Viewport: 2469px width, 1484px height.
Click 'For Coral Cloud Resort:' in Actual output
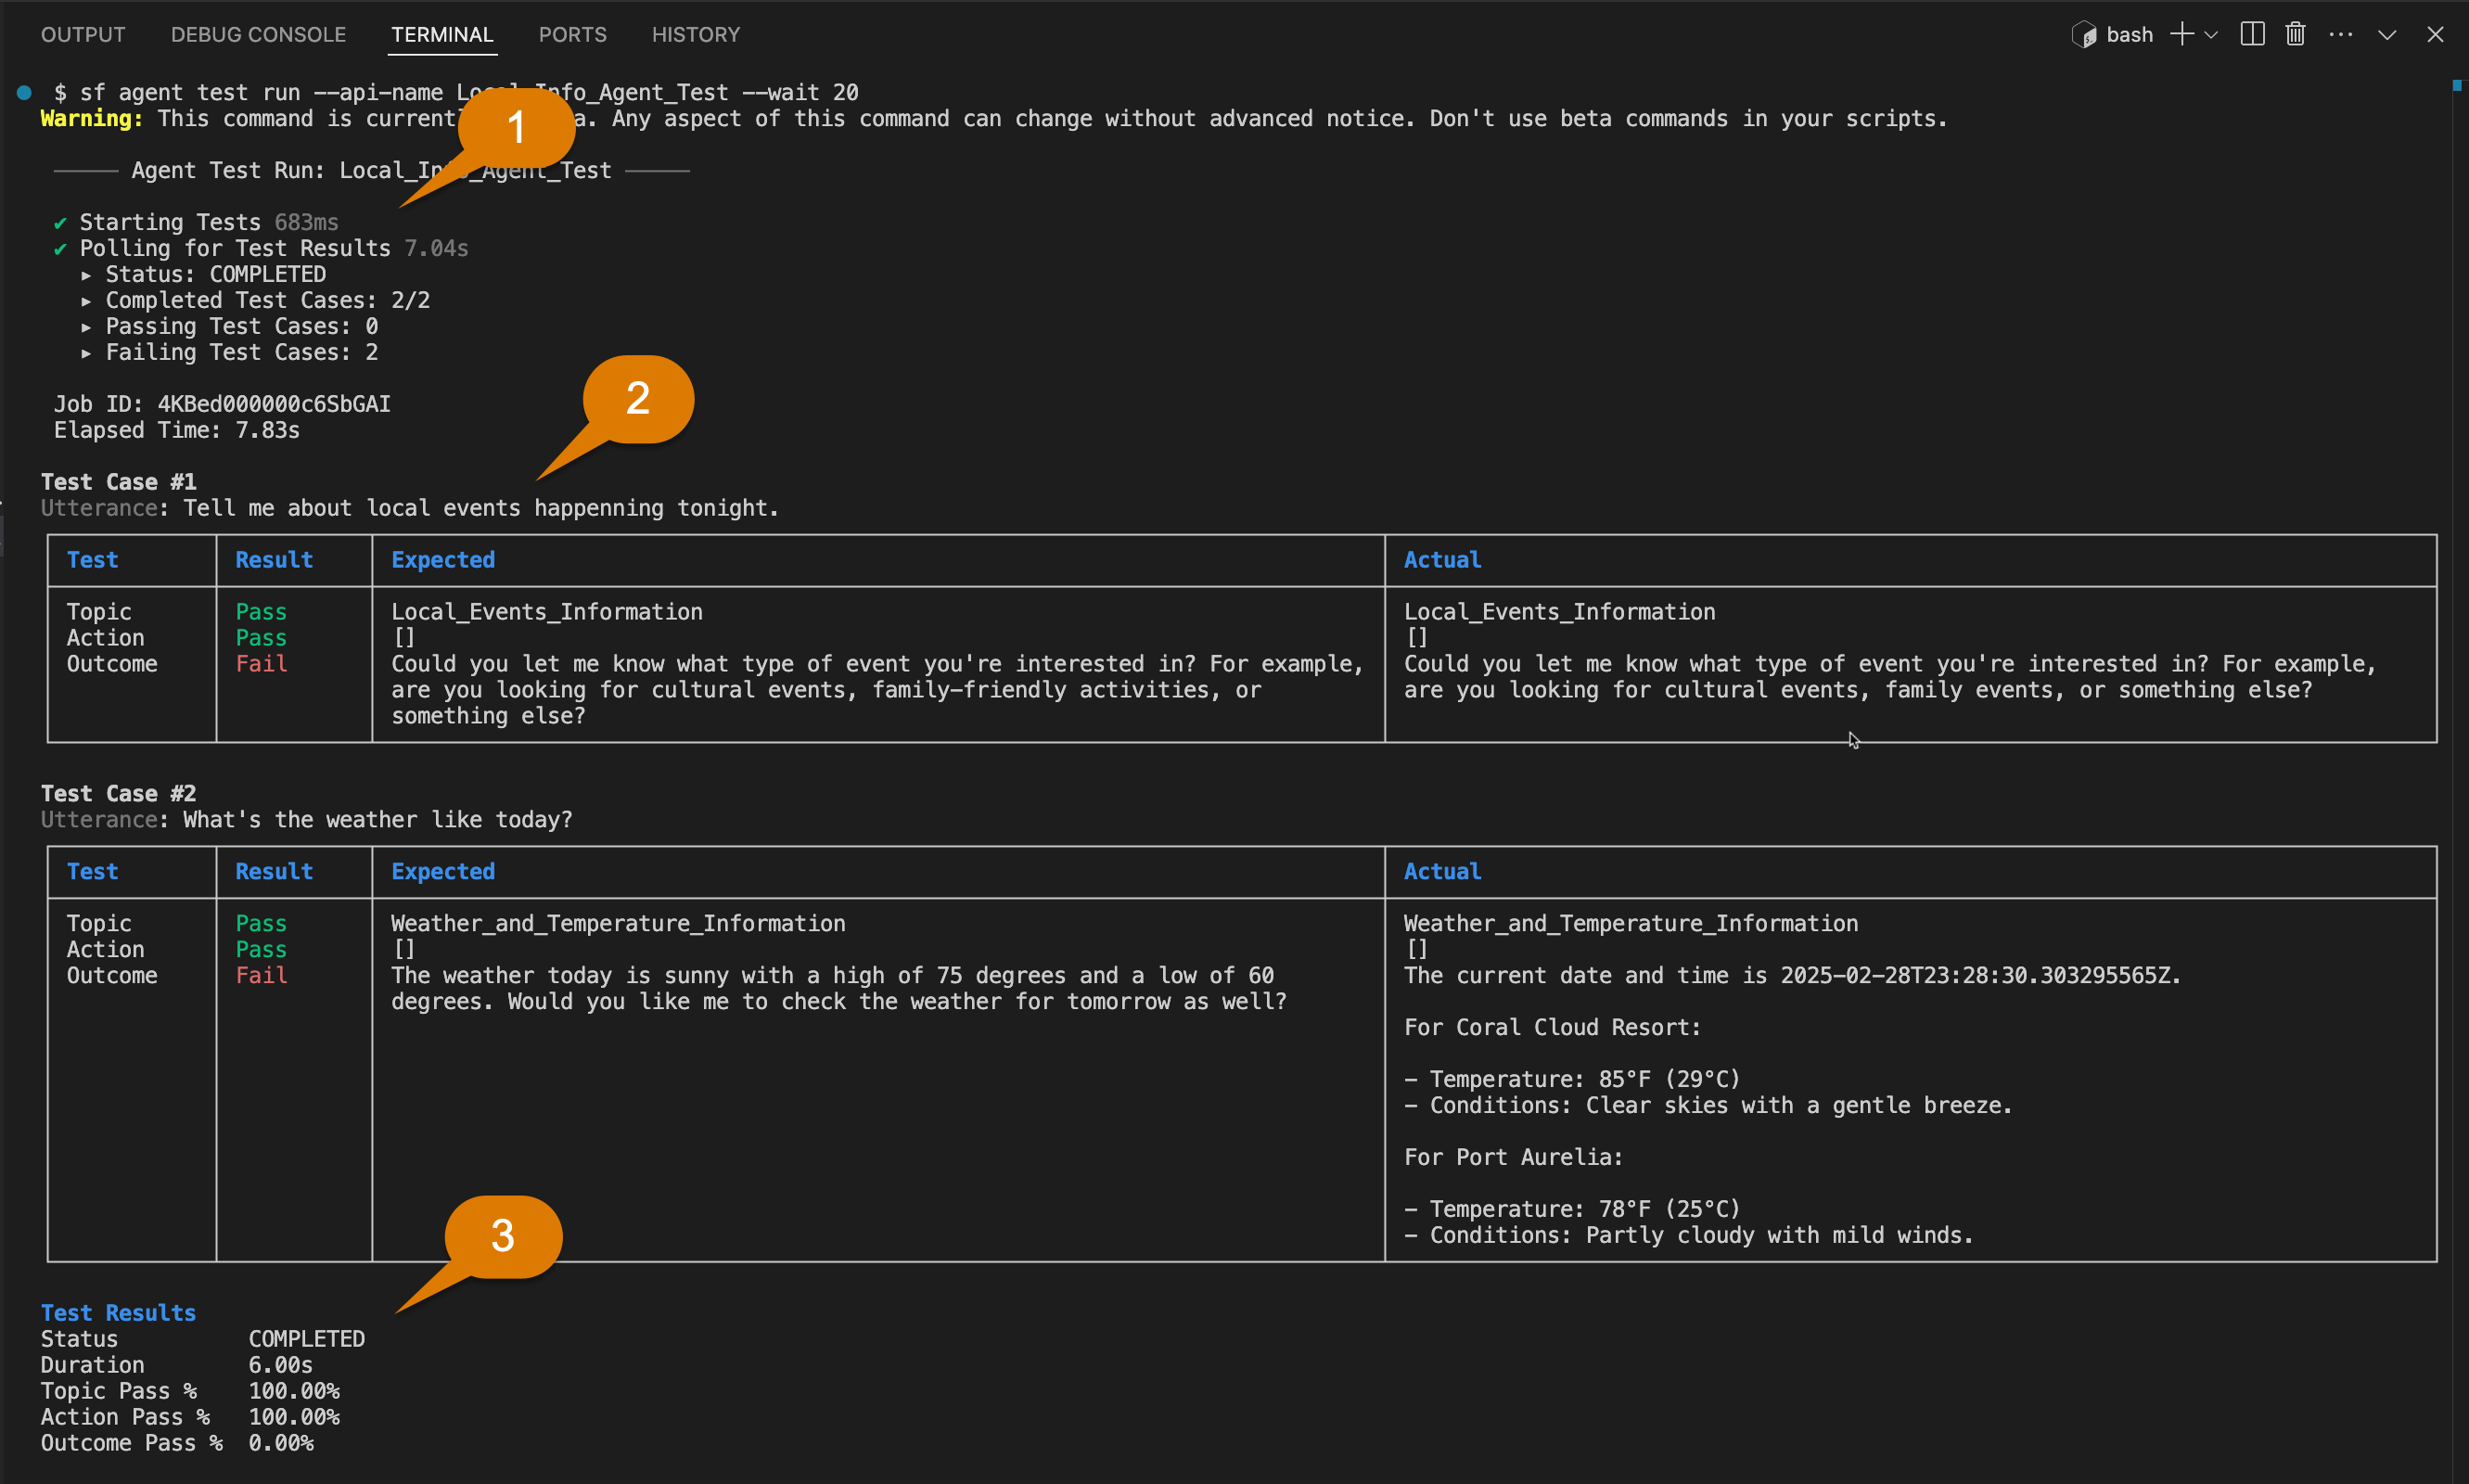click(1552, 1028)
